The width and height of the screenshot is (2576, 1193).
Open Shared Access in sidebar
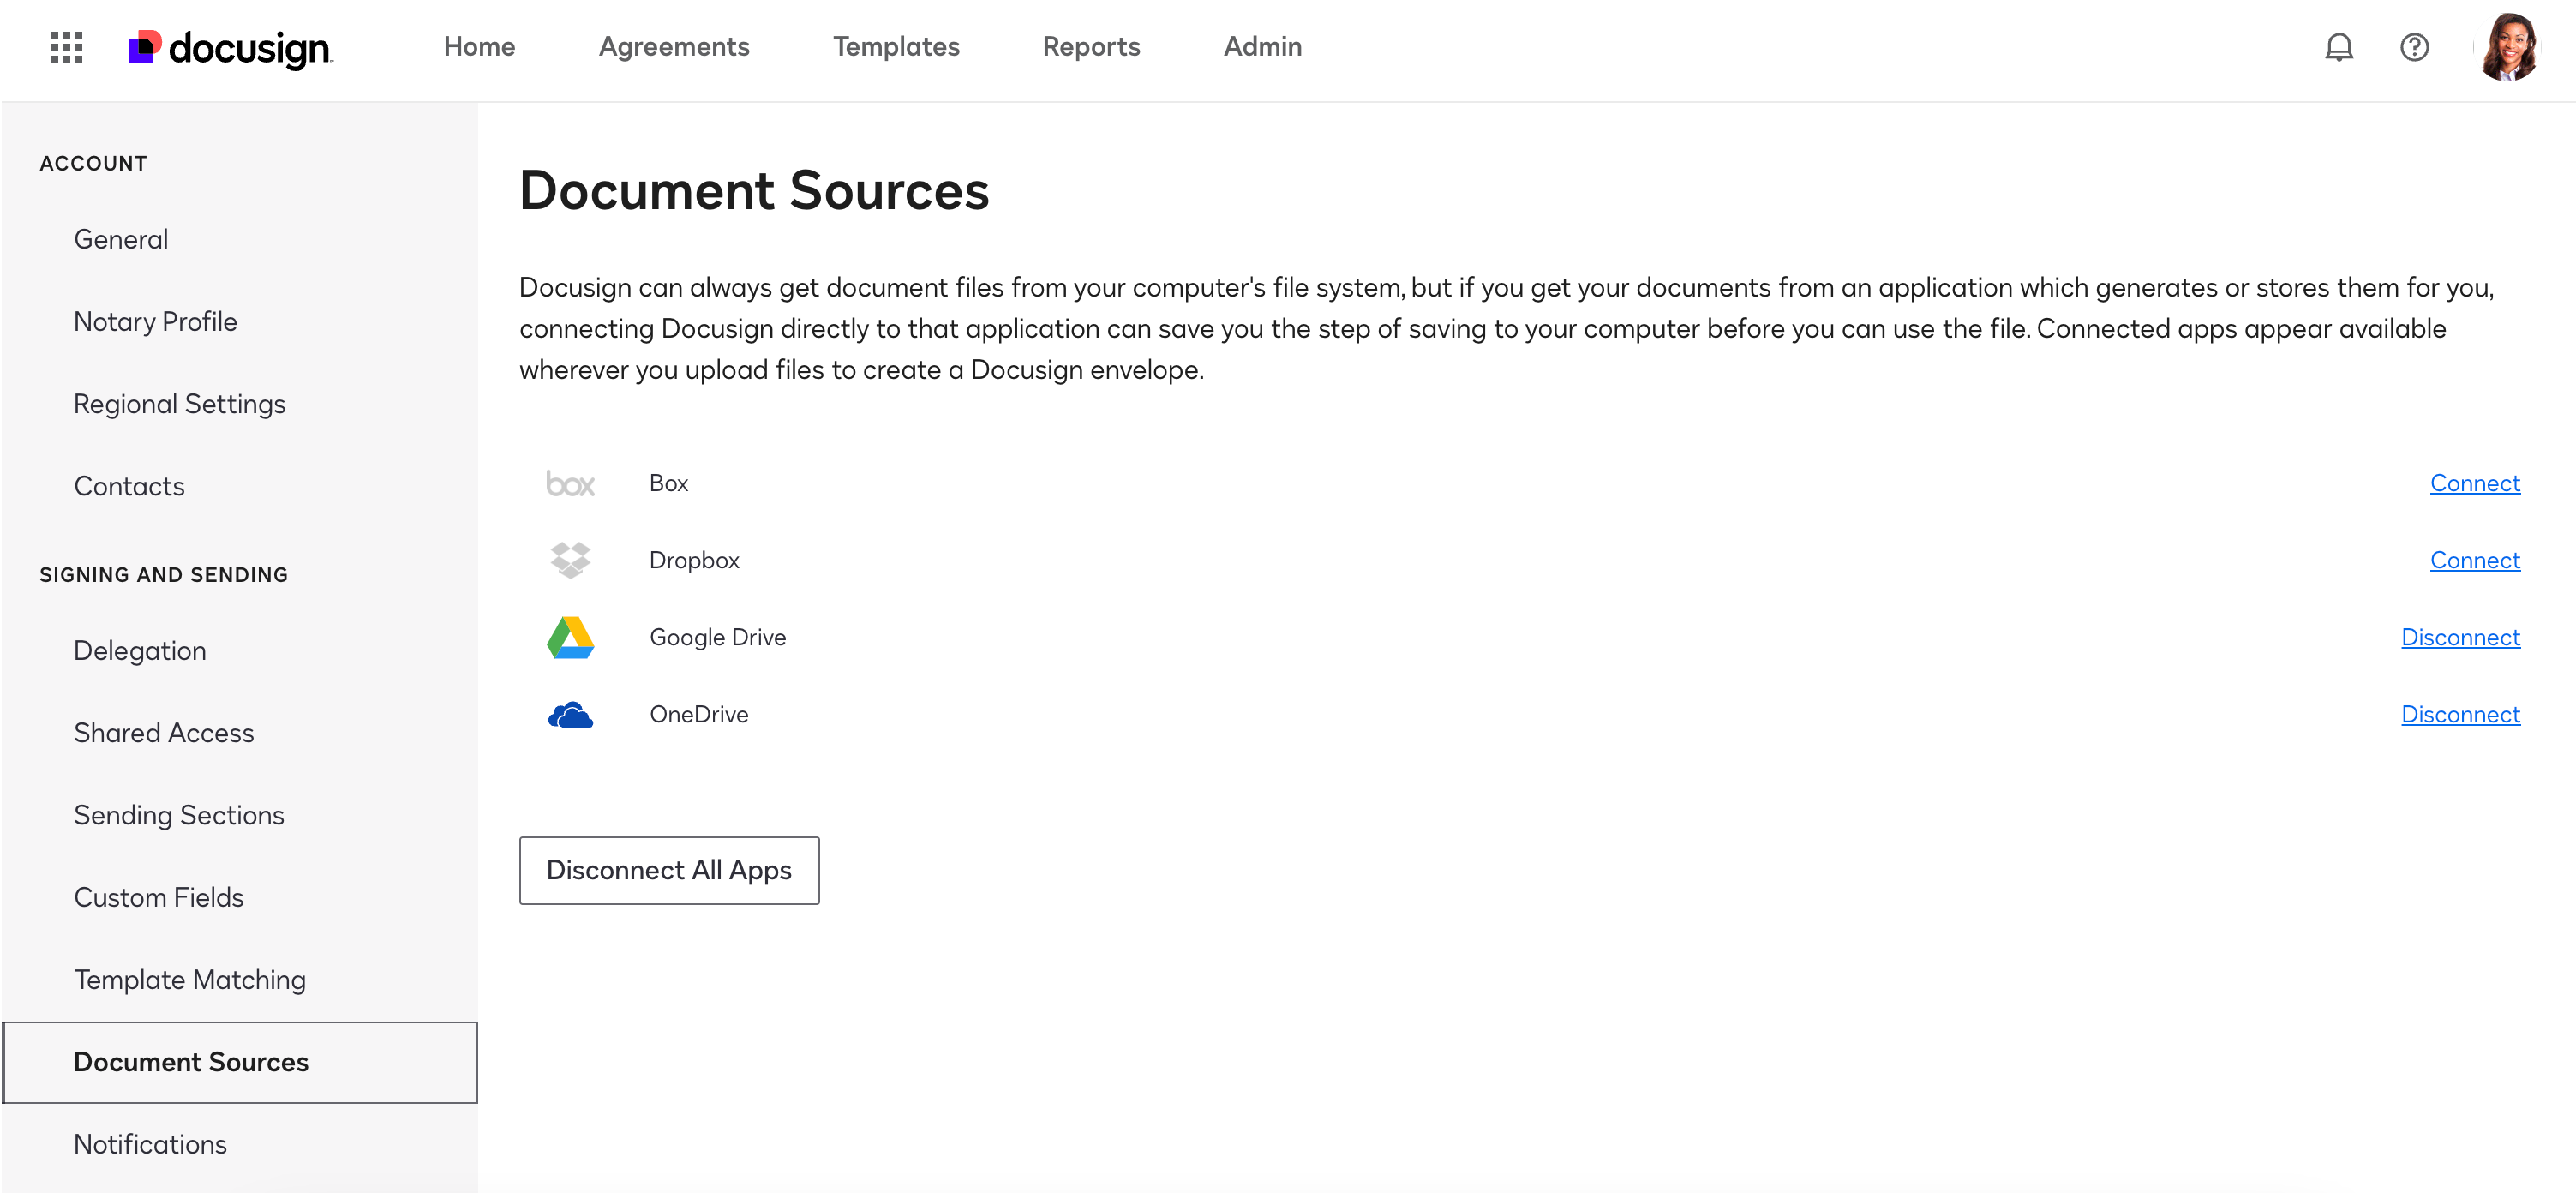164,732
